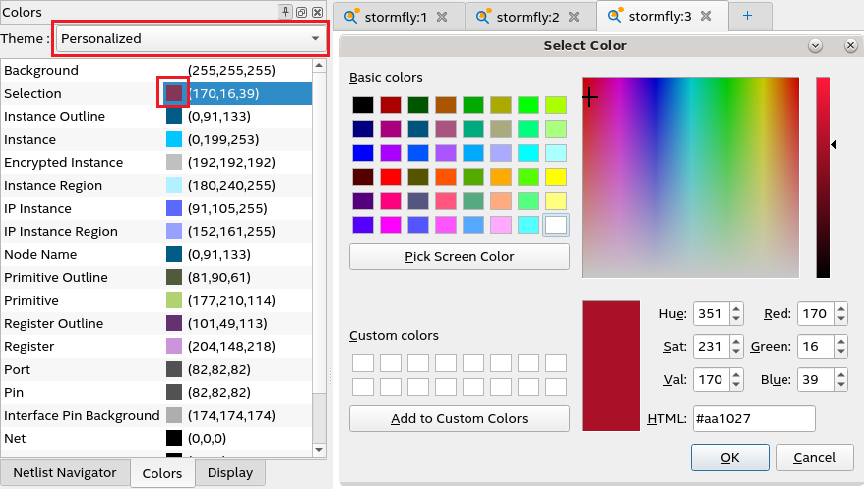Switch to the Netlist Navigator tab
Image resolution: width=864 pixels, height=489 pixels.
[x=65, y=473]
